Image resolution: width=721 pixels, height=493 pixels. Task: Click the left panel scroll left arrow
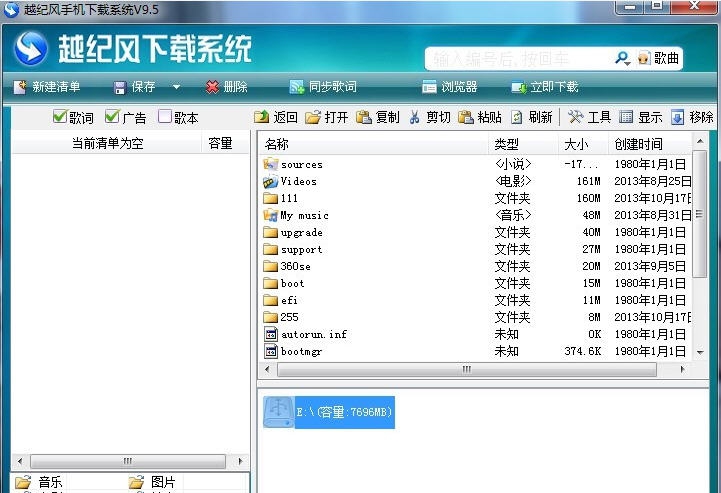tap(20, 461)
